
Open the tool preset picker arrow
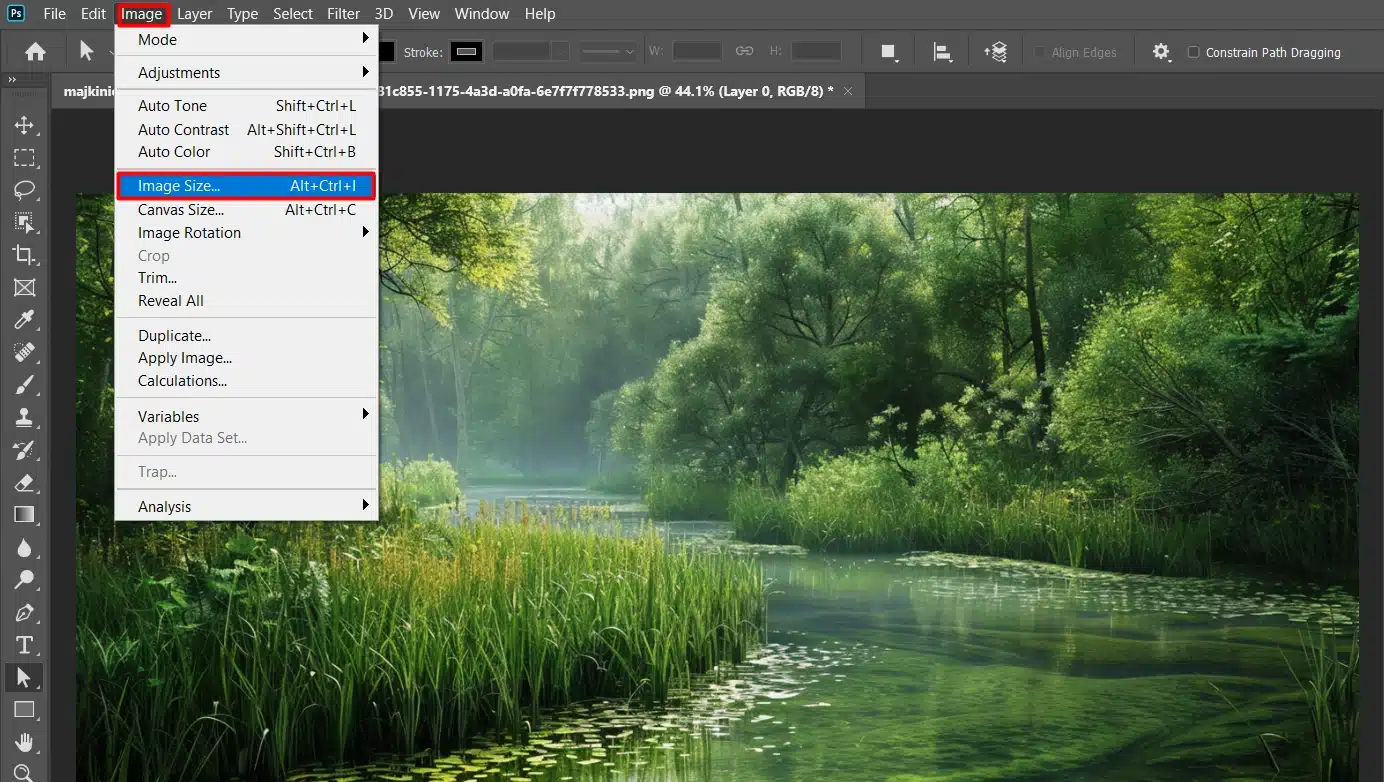point(111,52)
